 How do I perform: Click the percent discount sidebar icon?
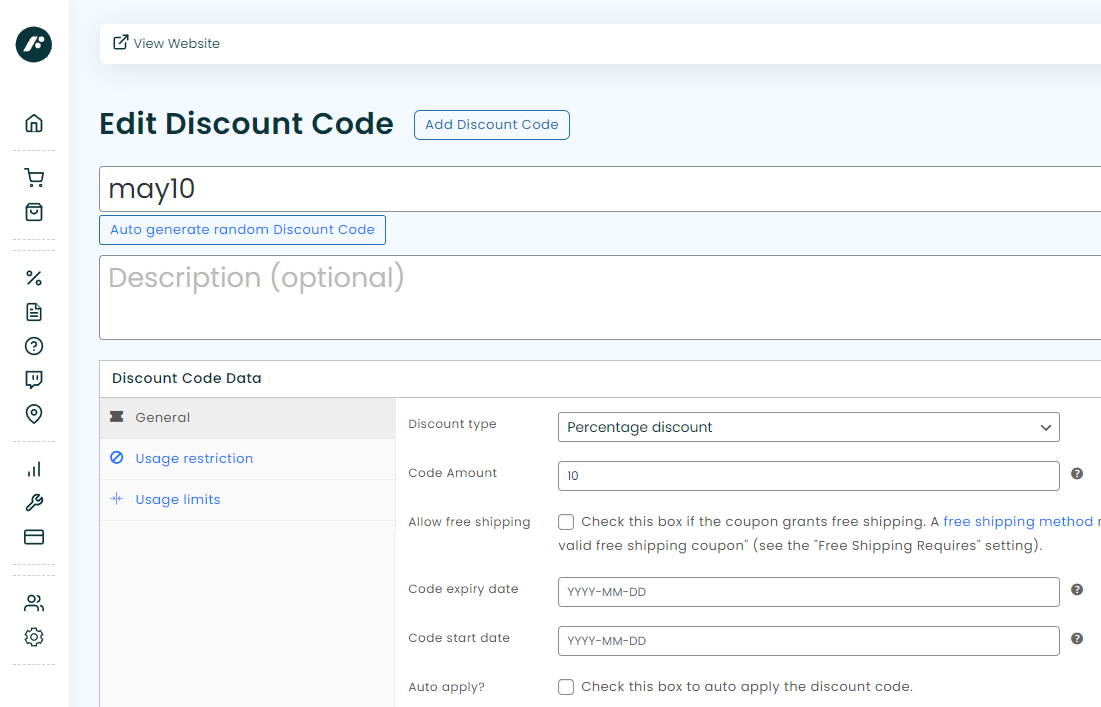click(34, 278)
